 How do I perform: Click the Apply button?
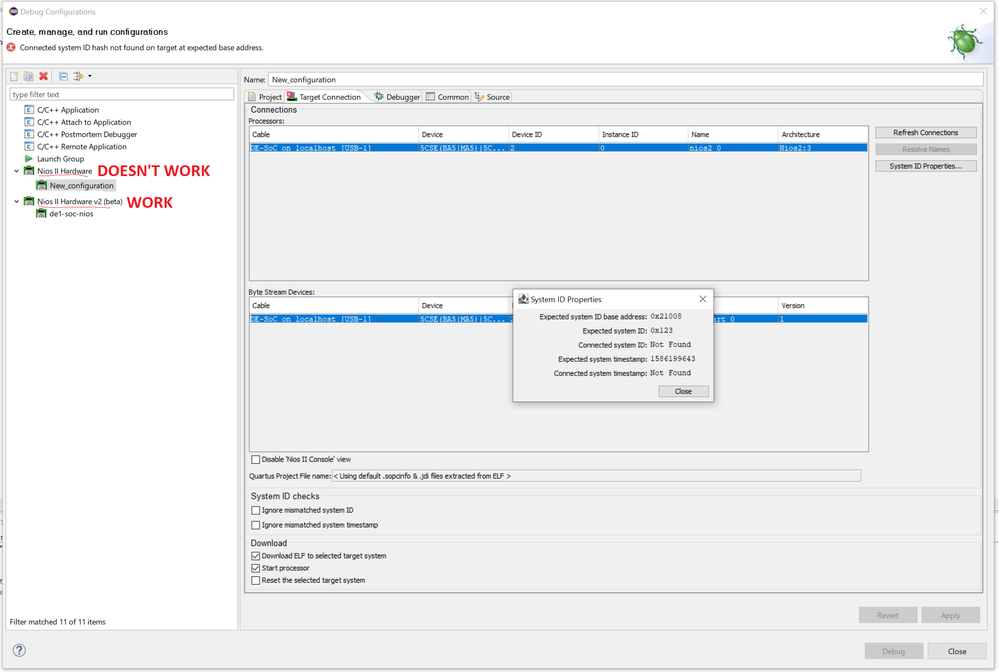950,615
